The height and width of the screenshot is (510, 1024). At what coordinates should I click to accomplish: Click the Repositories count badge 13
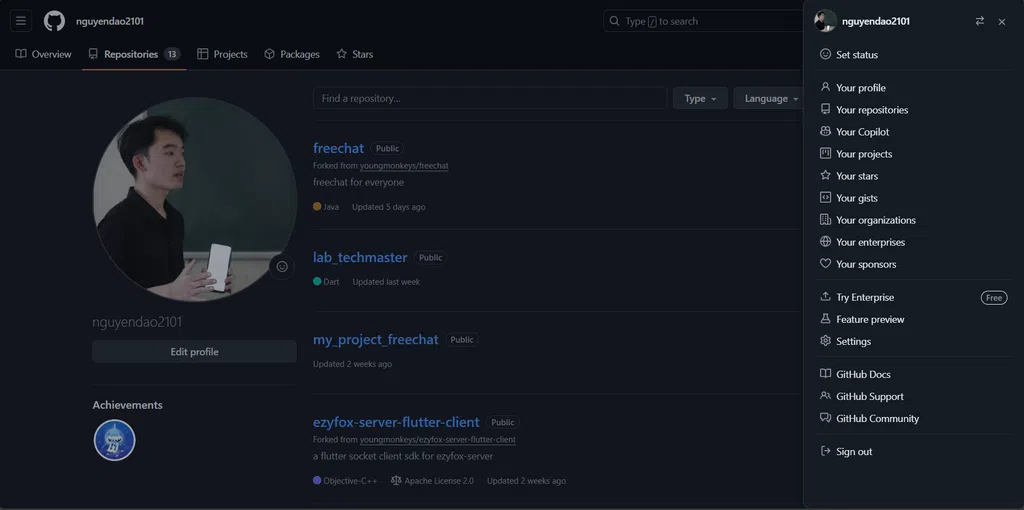point(172,54)
